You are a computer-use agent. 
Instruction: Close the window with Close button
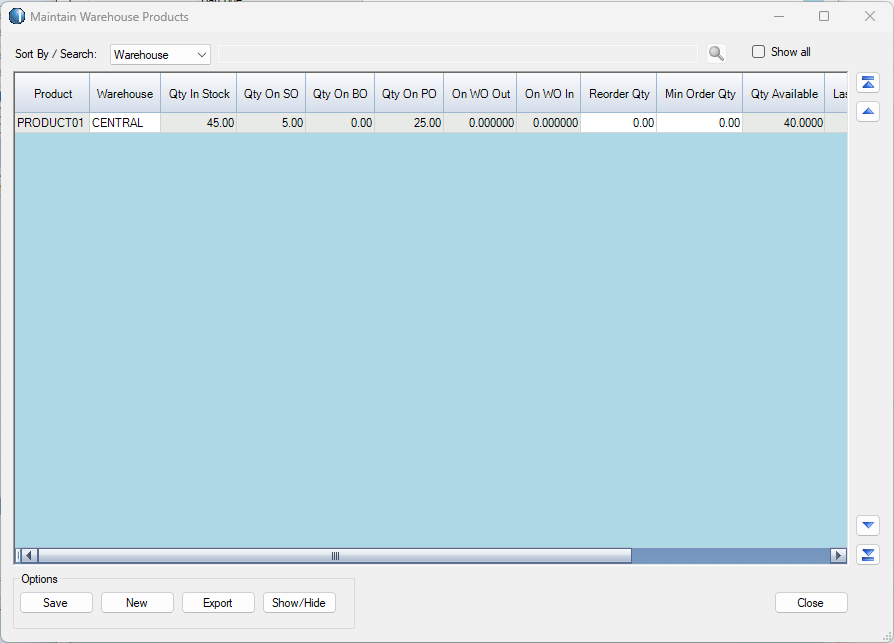click(x=810, y=603)
